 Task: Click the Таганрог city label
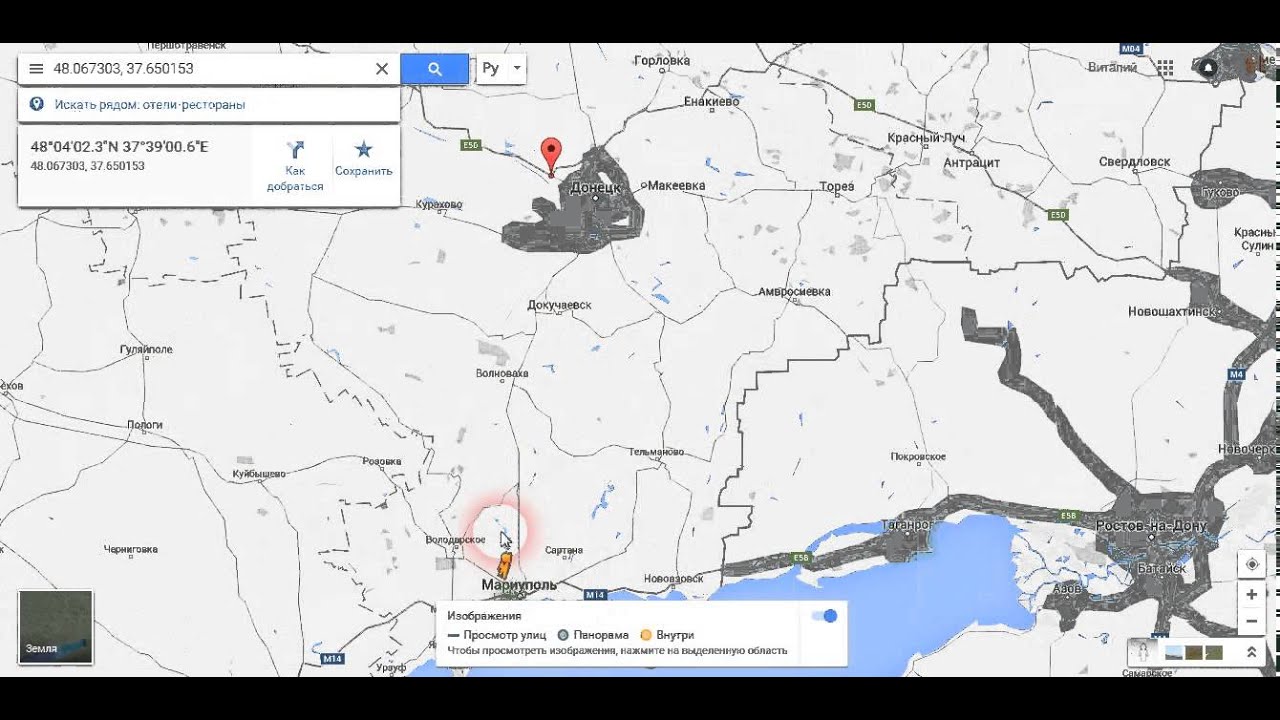pyautogui.click(x=907, y=524)
